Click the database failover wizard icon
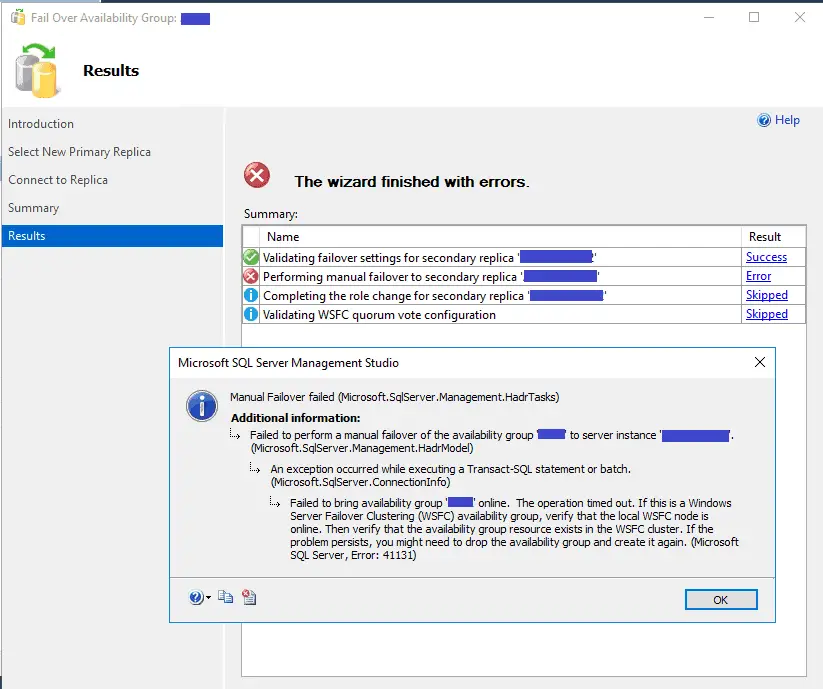 click(x=36, y=71)
